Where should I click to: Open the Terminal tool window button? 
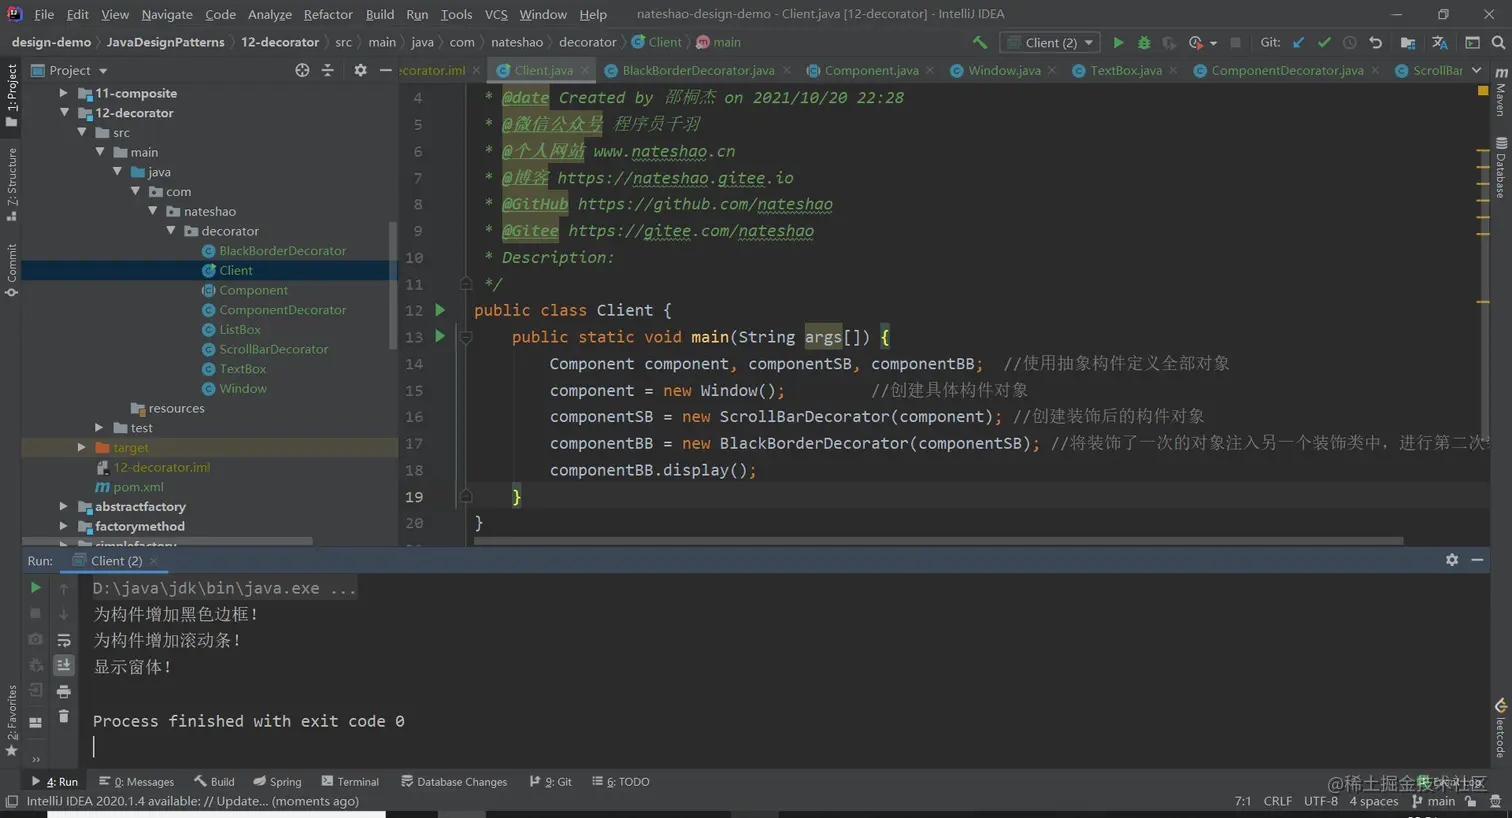350,782
